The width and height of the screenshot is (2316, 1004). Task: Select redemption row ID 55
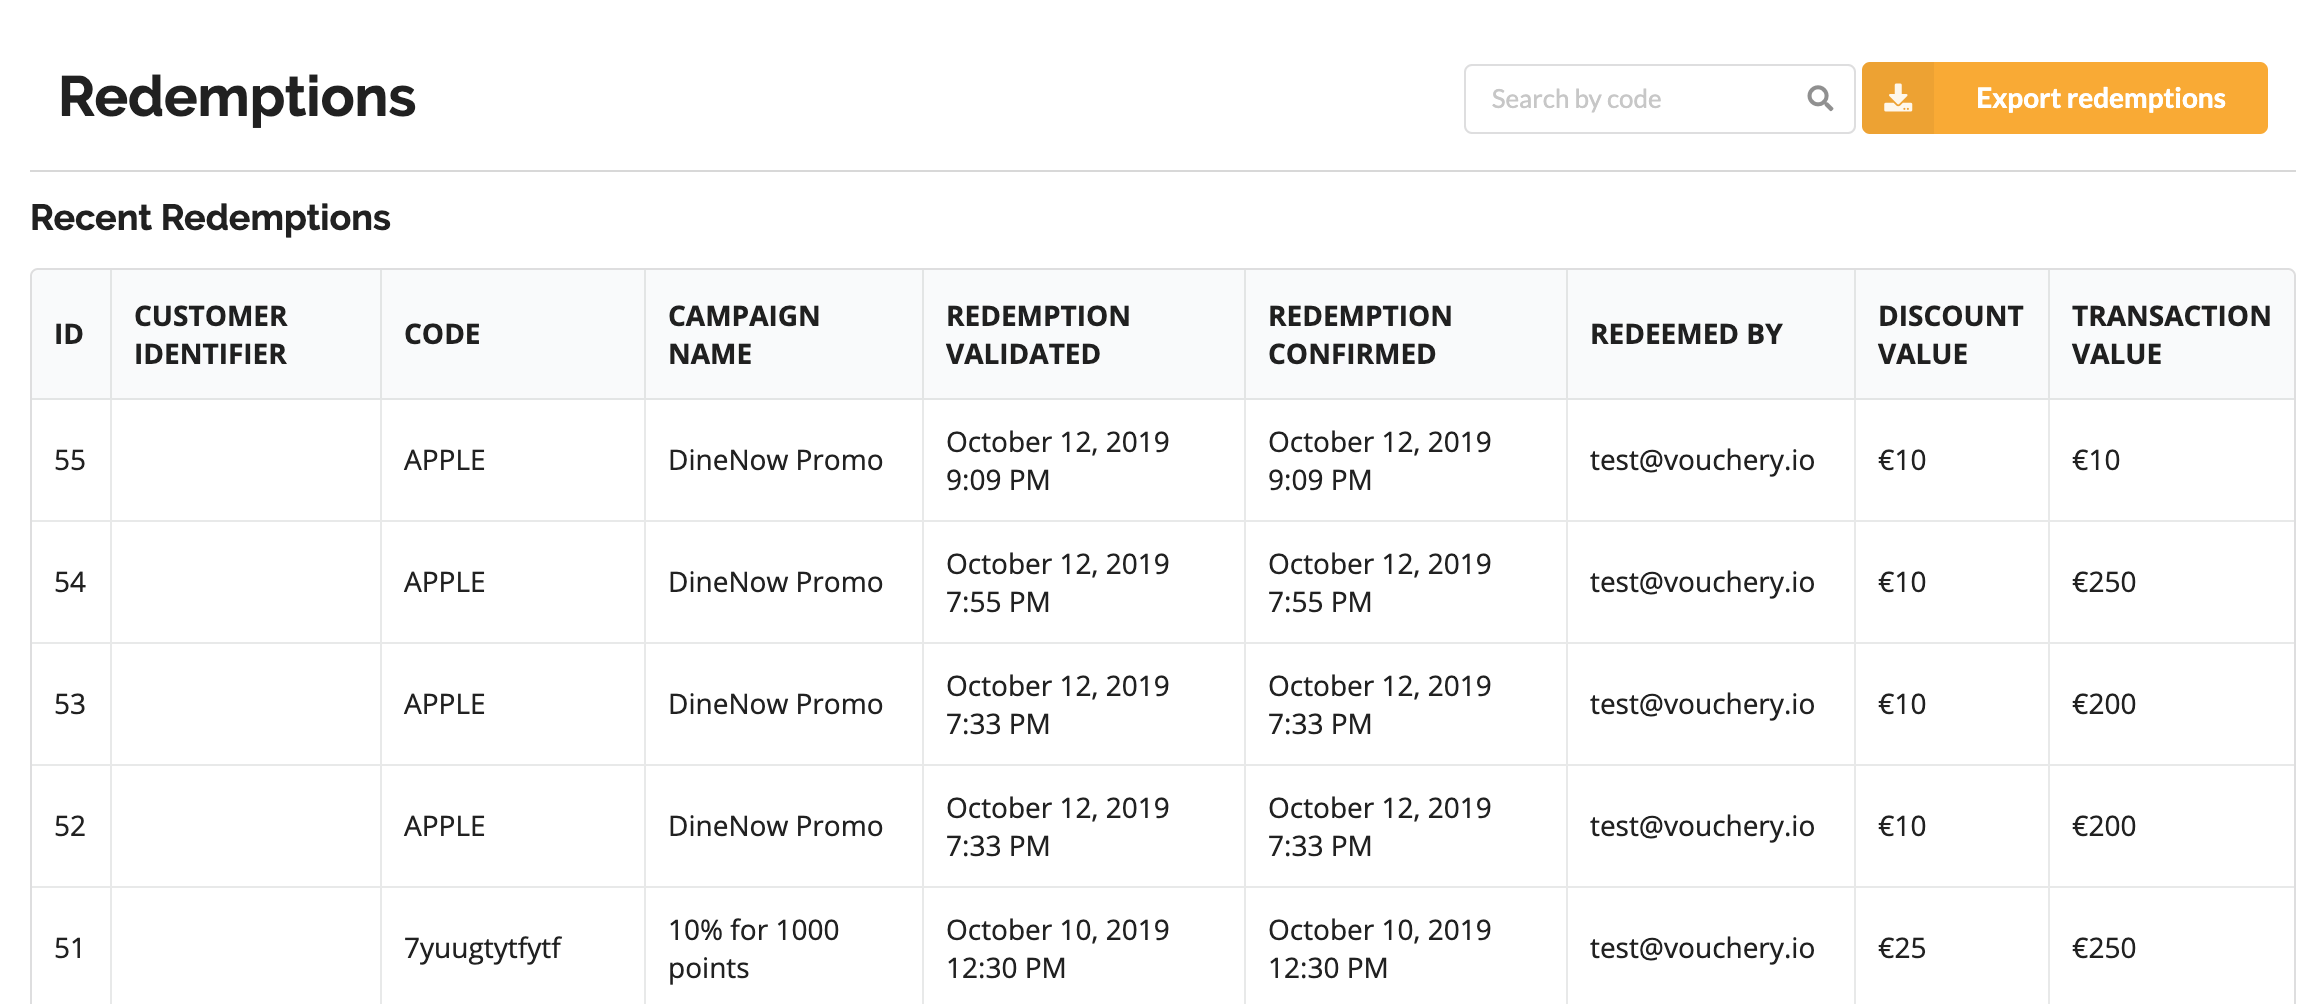click(70, 460)
